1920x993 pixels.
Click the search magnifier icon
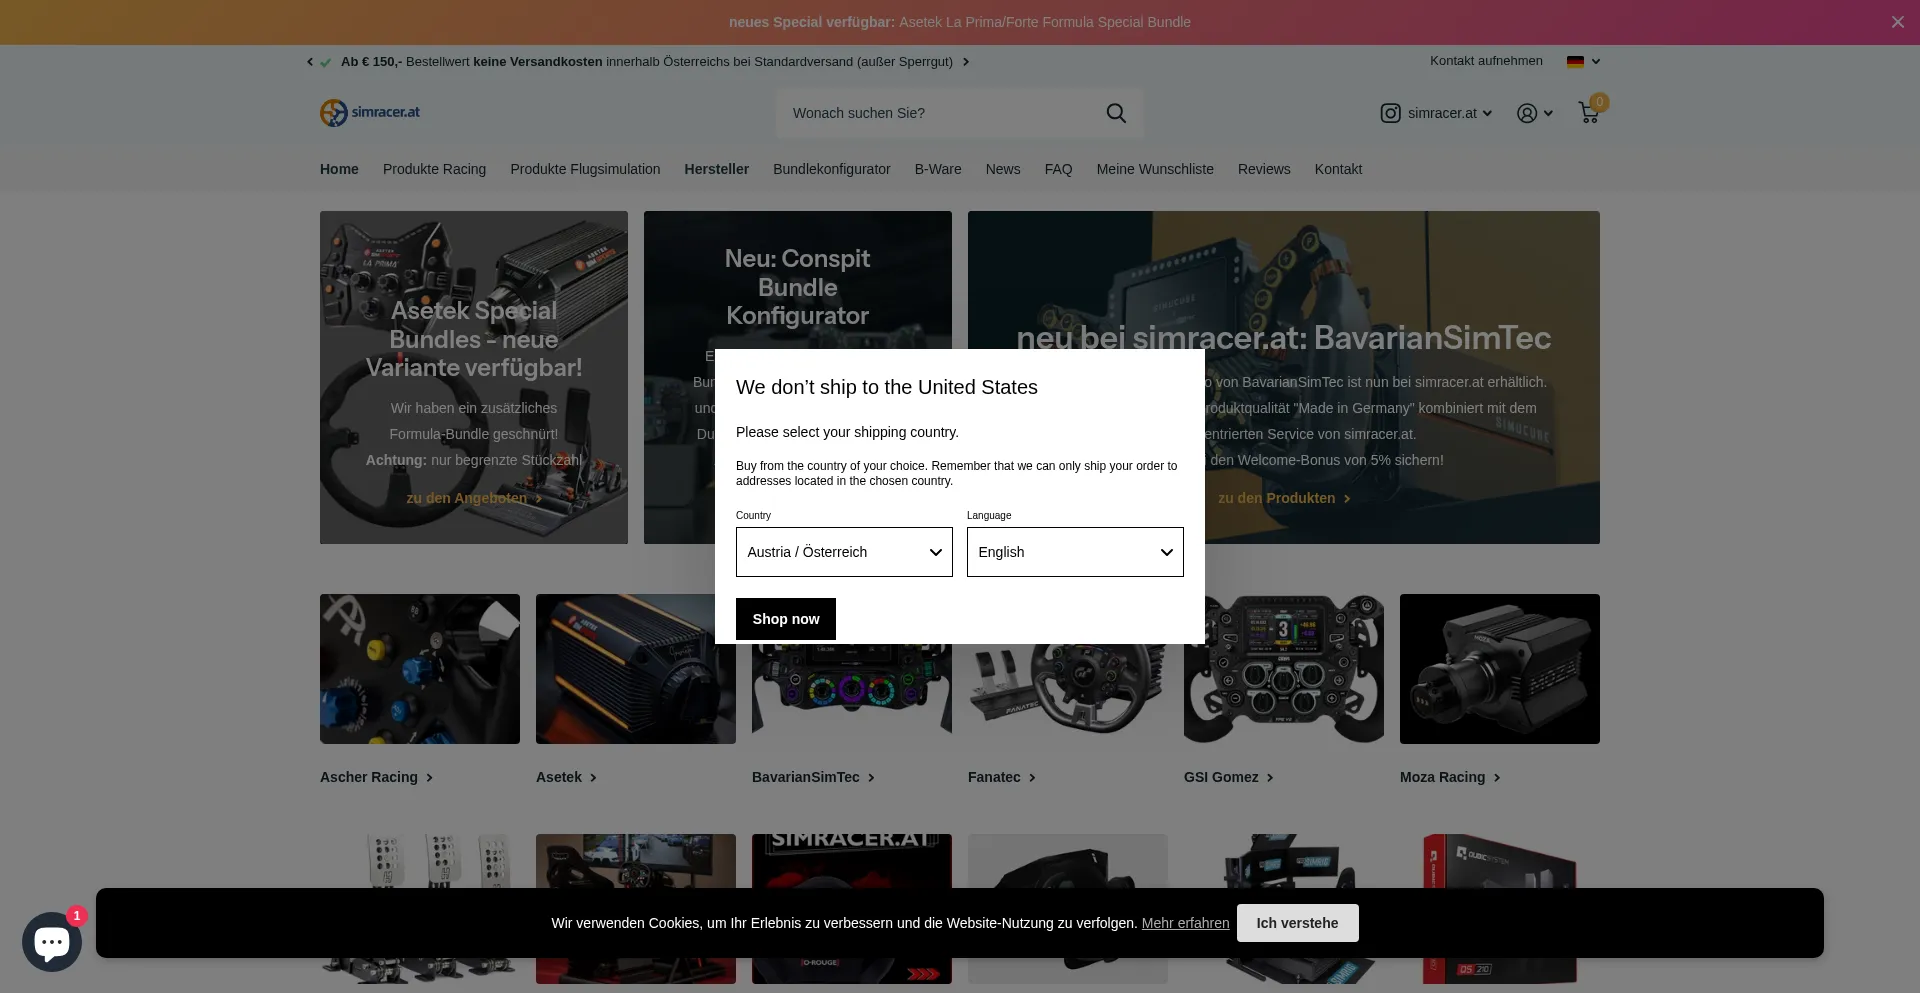coord(1116,113)
